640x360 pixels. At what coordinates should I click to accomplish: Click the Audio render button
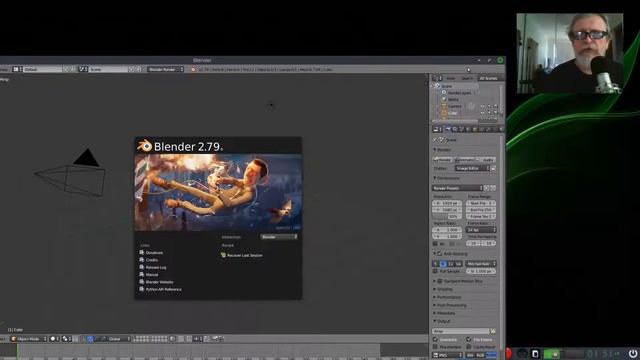click(487, 160)
